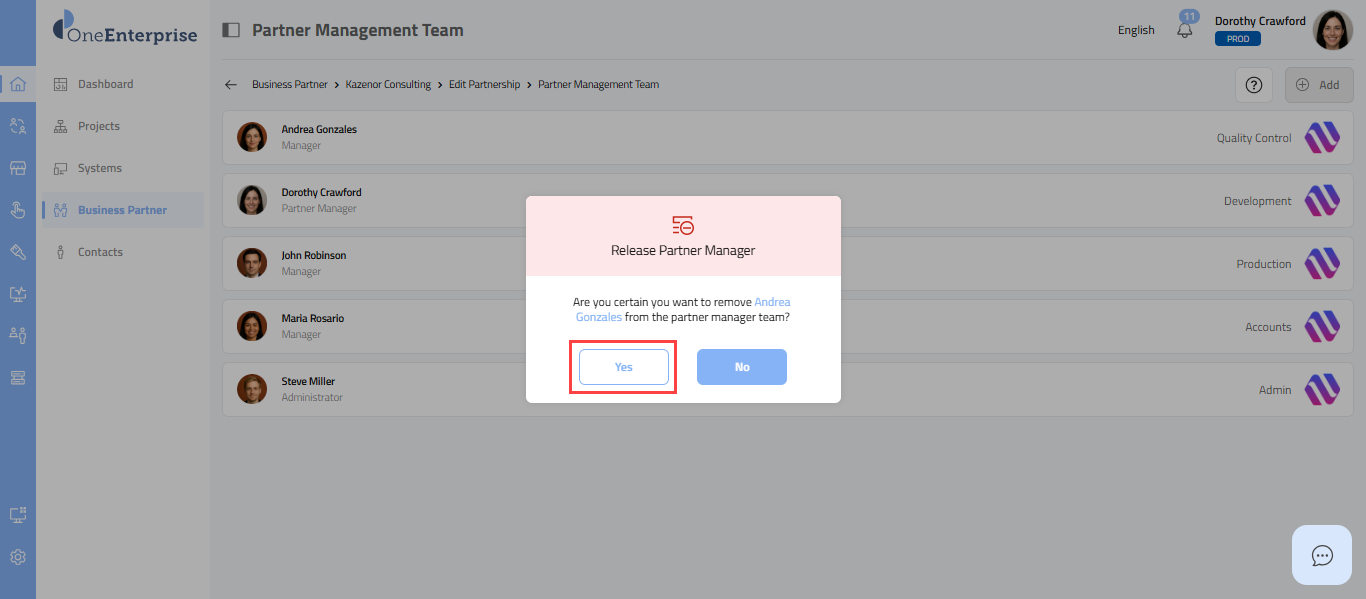
Task: Open the help question mark icon
Action: (1253, 85)
